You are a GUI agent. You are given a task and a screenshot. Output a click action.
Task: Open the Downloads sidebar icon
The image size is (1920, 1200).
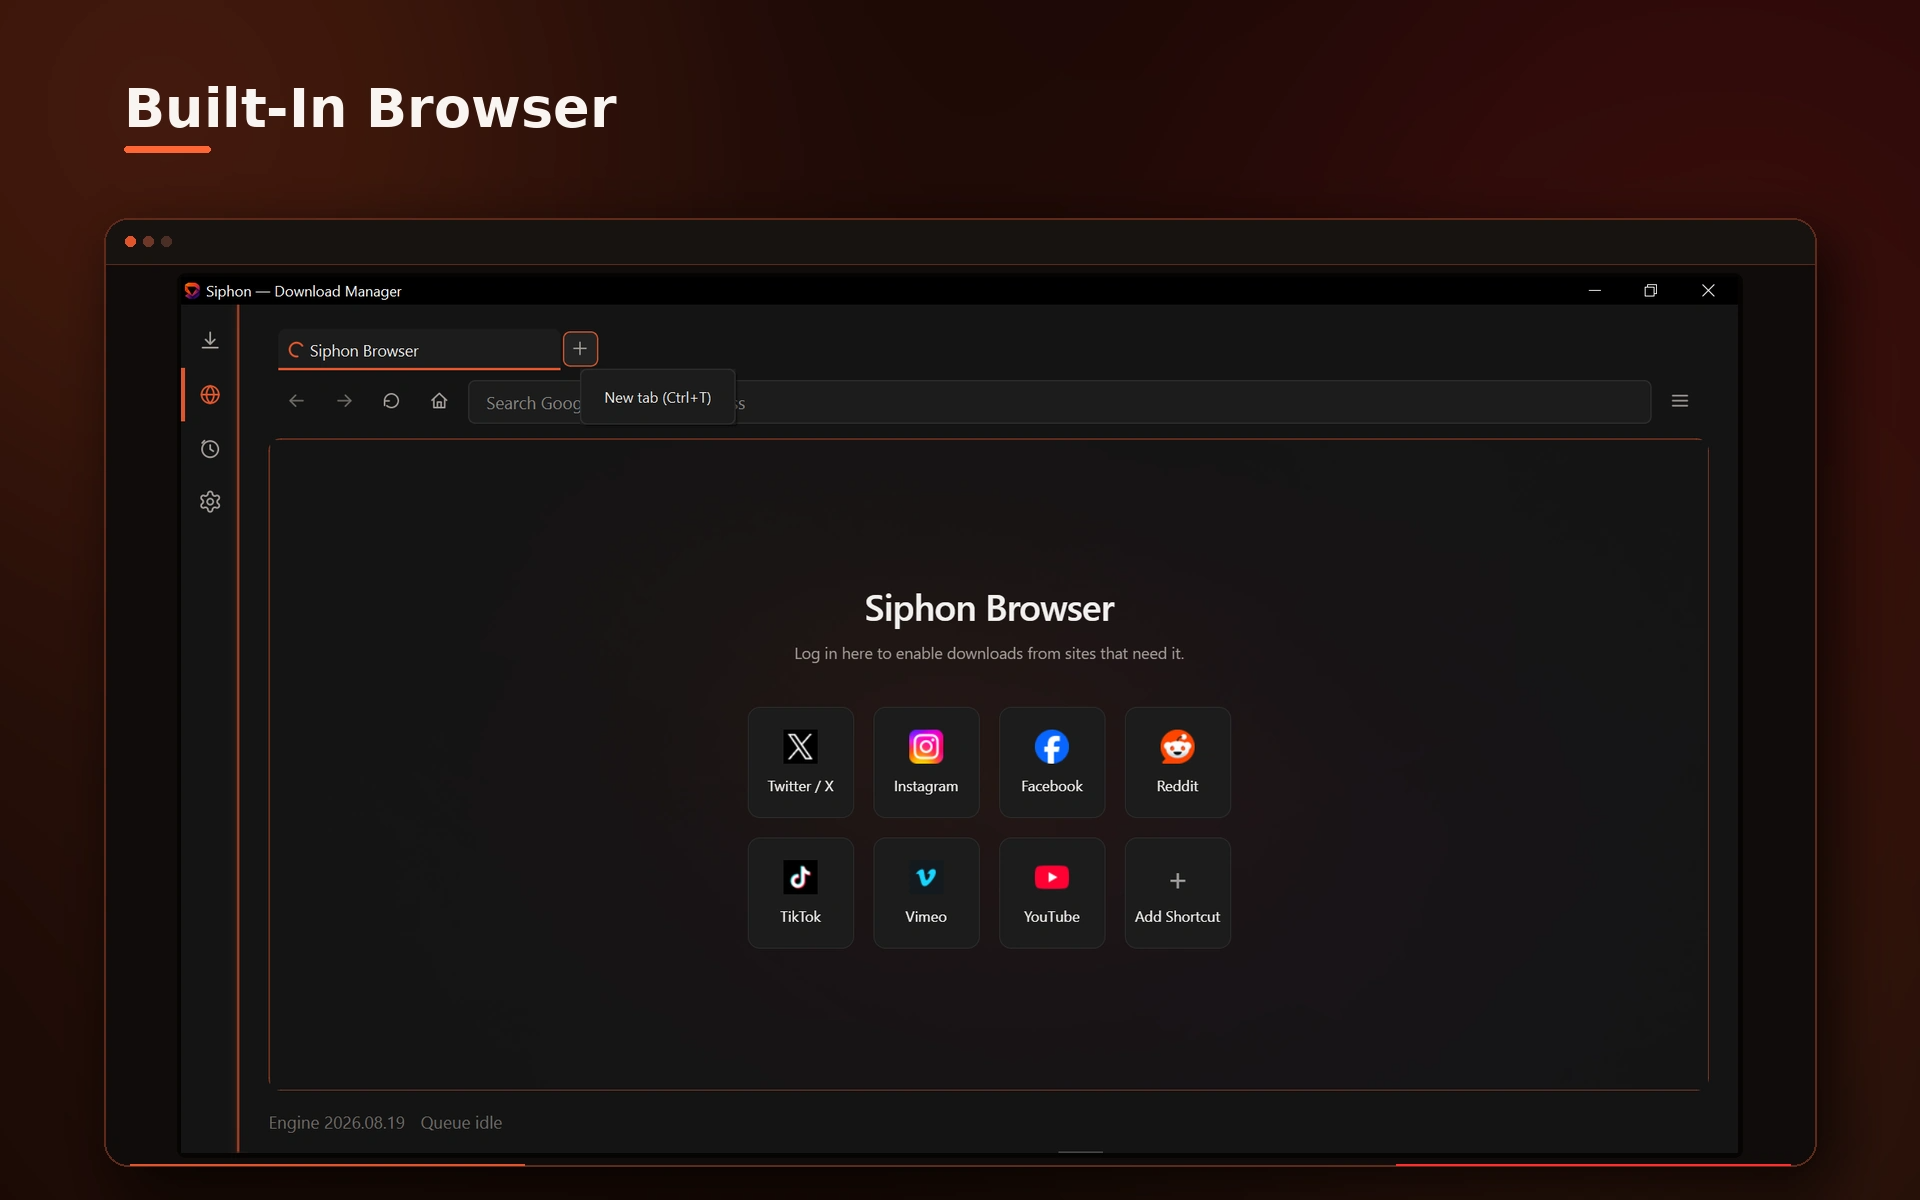pos(210,341)
